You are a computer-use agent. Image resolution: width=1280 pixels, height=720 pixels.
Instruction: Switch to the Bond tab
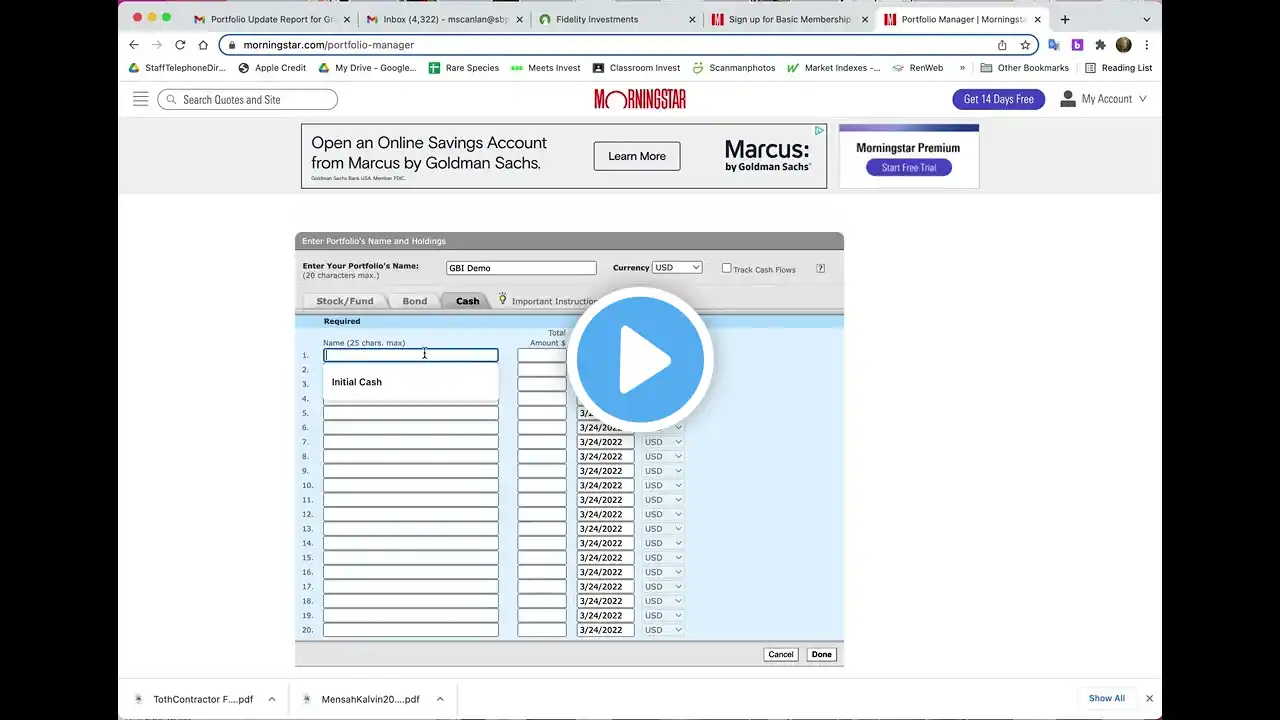(415, 301)
